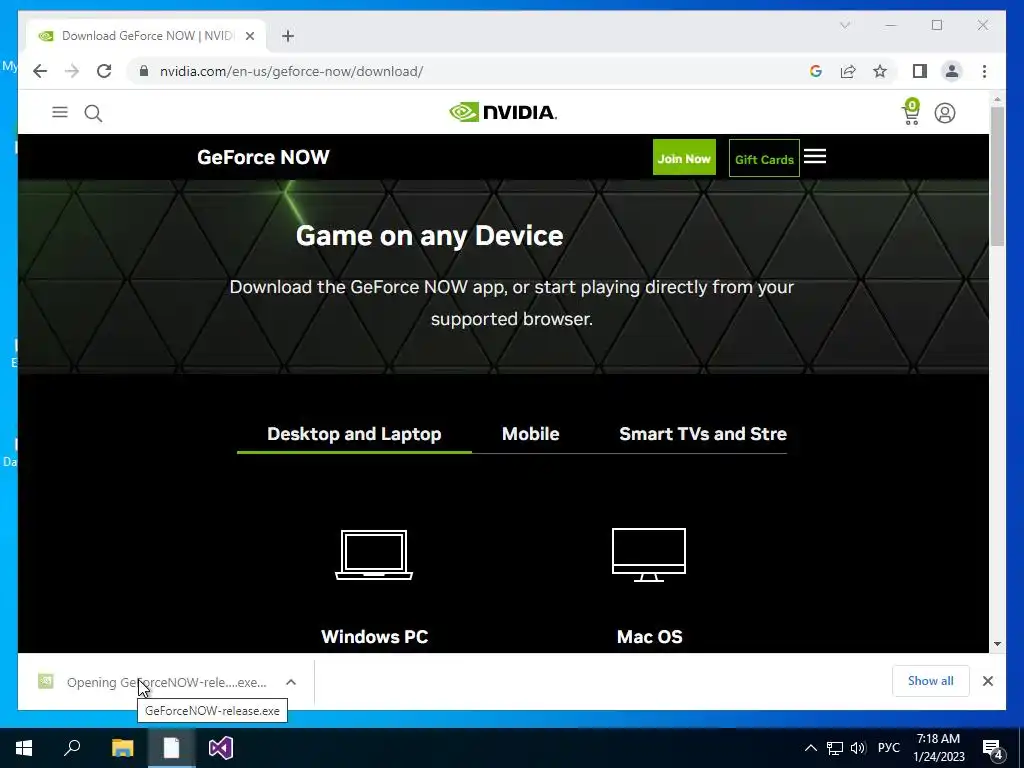Open the taskbar clock and calendar
Image resolution: width=1024 pixels, height=768 pixels.
(x=938, y=748)
